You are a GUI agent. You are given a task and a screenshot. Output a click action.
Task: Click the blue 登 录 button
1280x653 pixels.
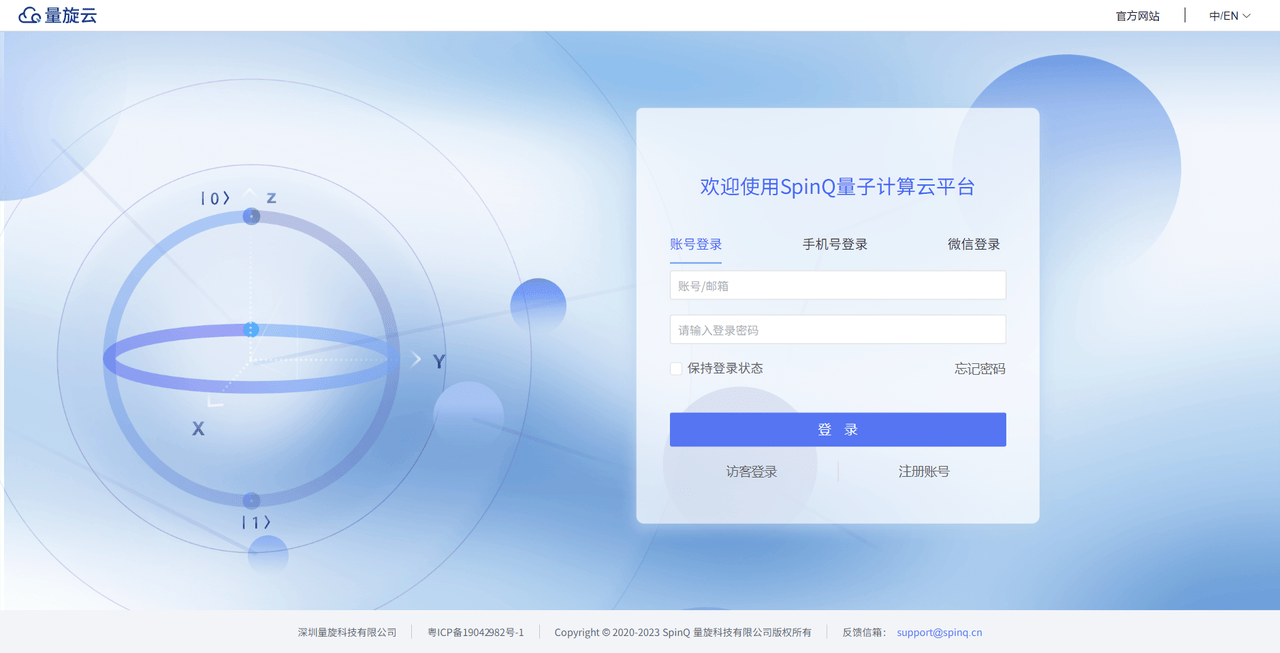[x=837, y=429]
